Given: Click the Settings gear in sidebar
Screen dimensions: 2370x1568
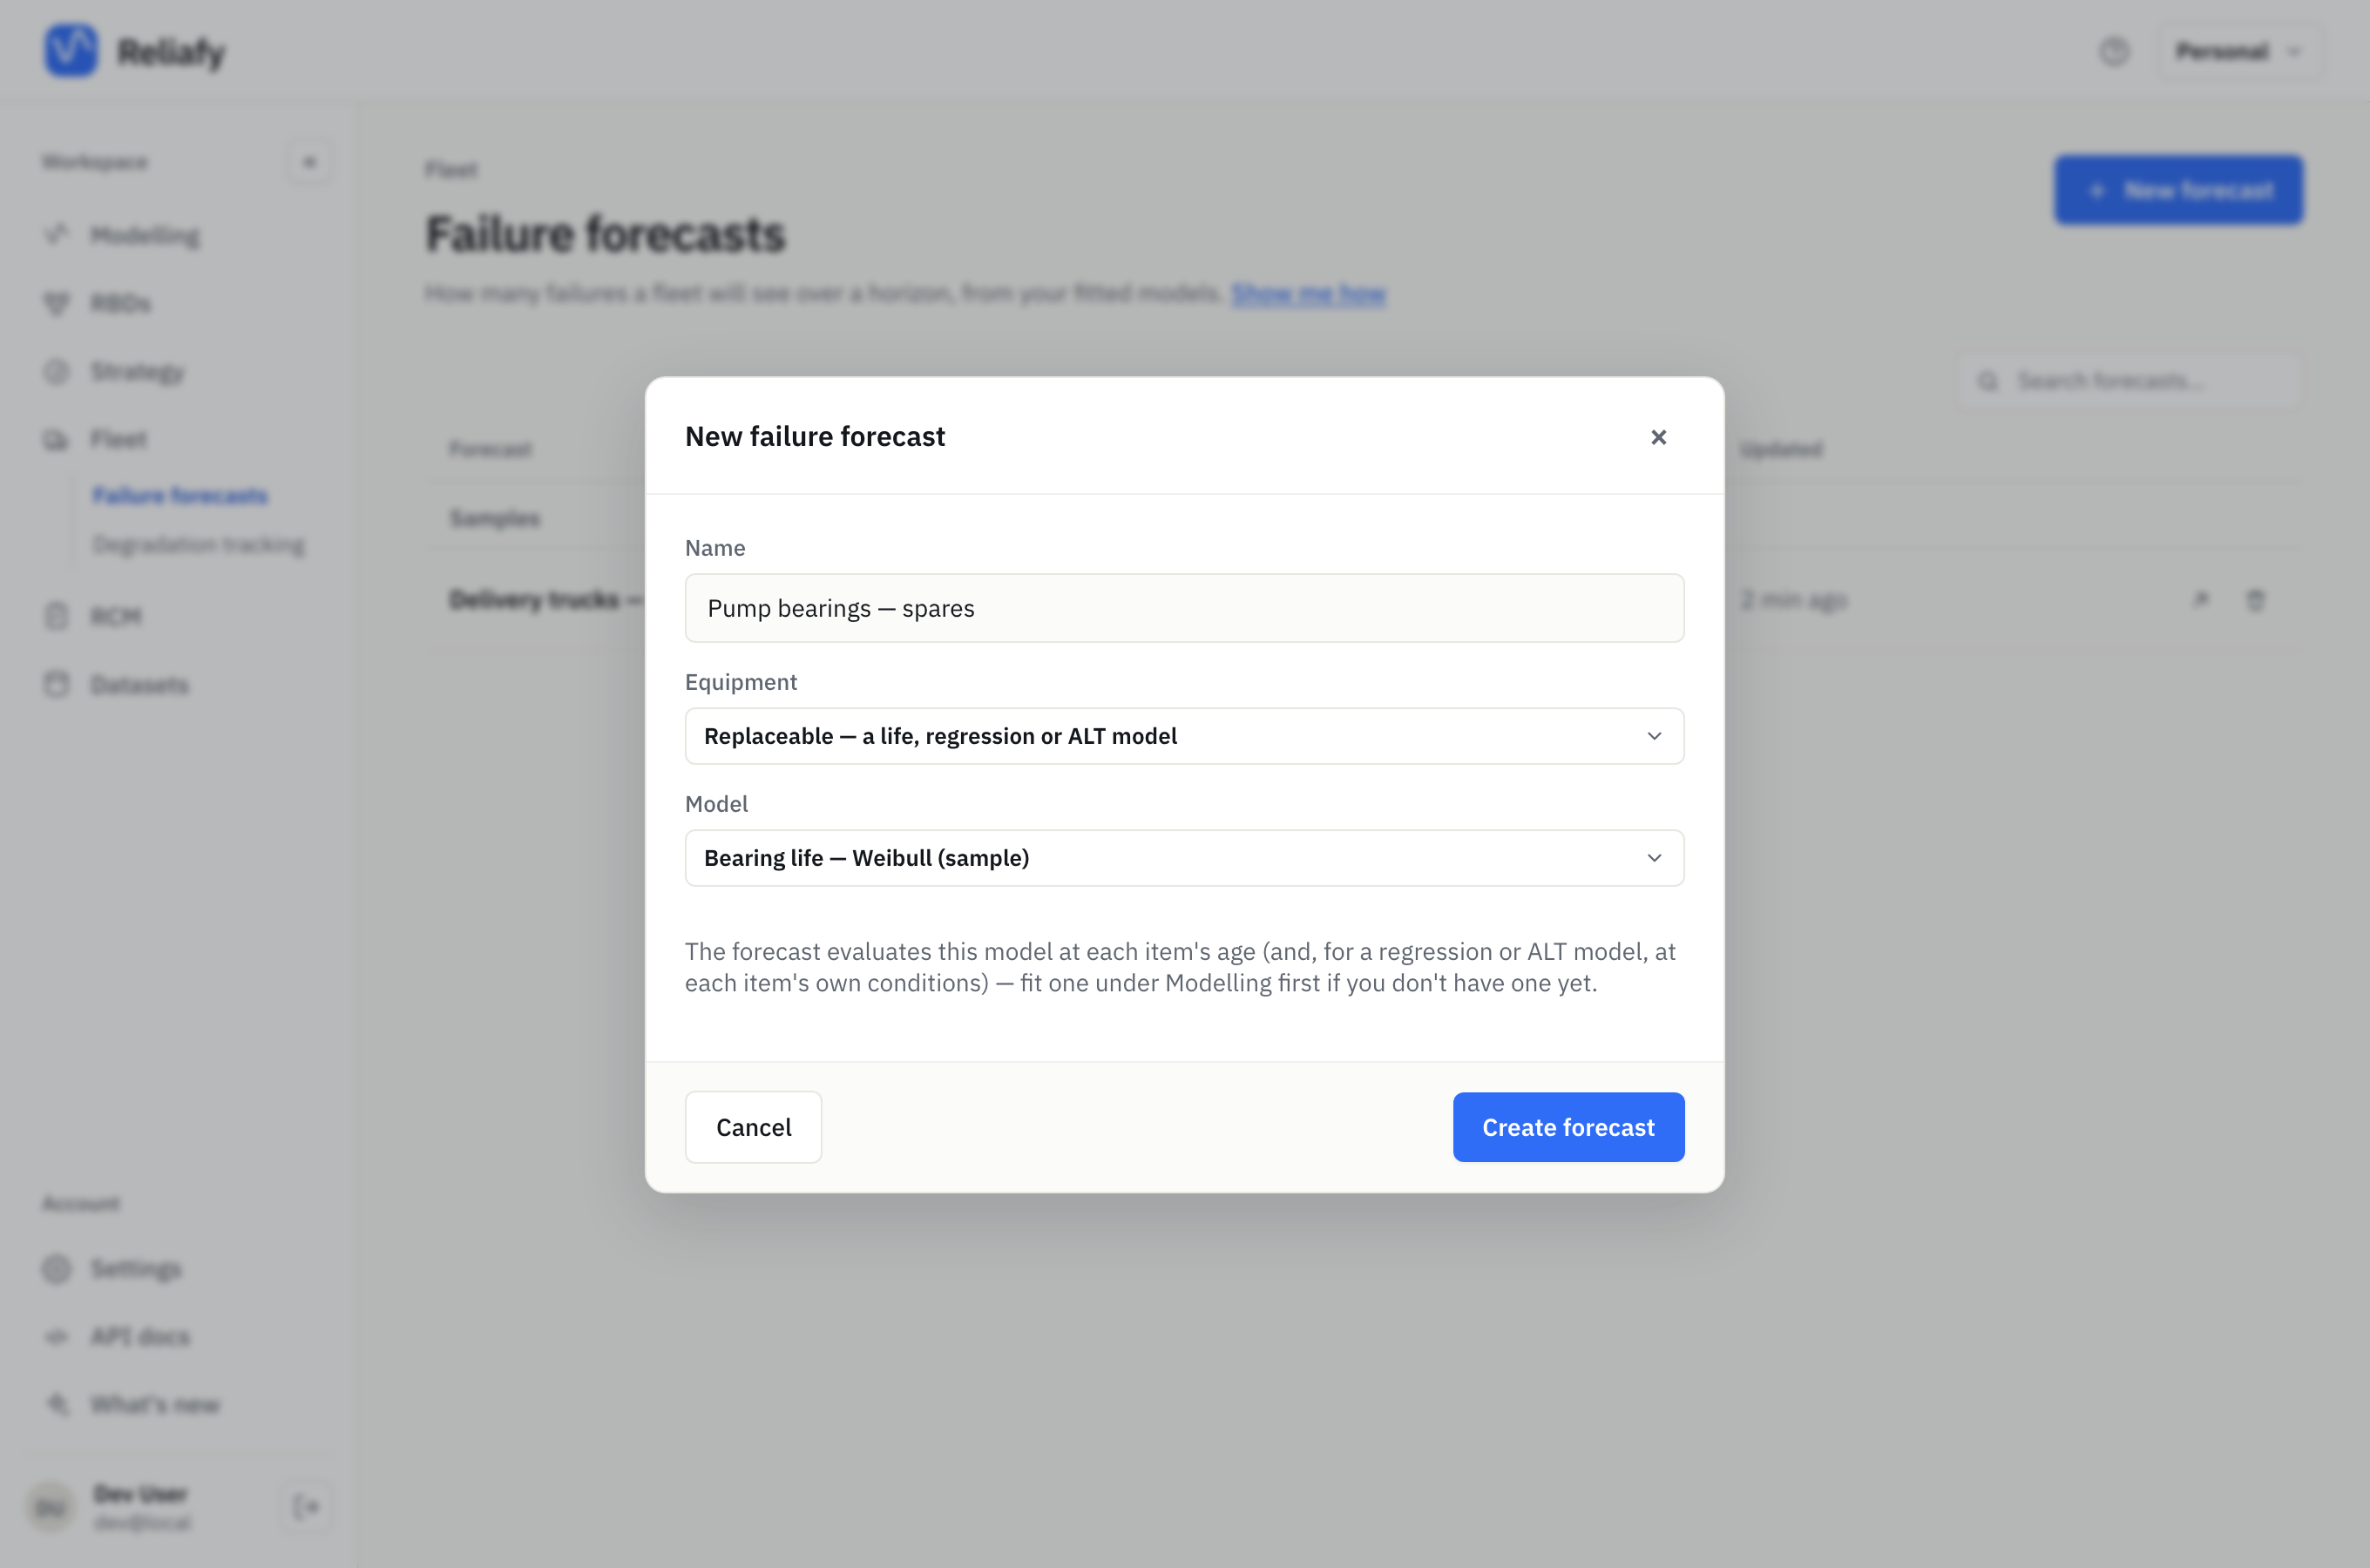Looking at the screenshot, I should click(x=57, y=1269).
